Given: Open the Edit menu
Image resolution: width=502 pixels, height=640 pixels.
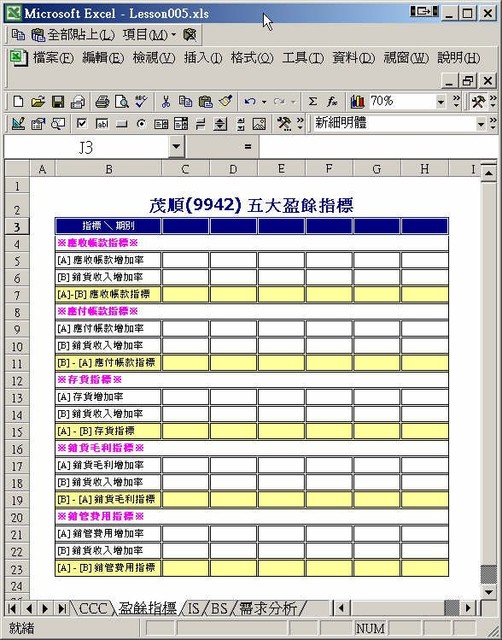Looking at the screenshot, I should click(x=103, y=58).
